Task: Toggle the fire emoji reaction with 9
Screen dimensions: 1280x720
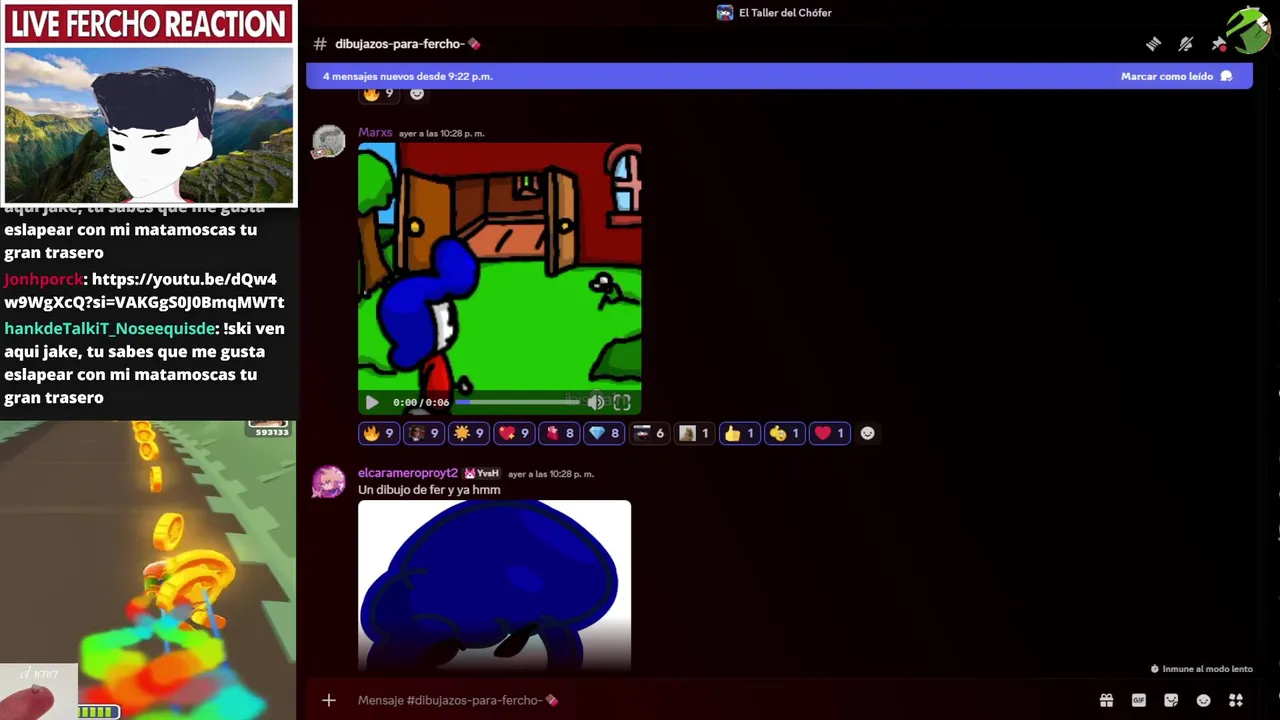Action: (378, 433)
